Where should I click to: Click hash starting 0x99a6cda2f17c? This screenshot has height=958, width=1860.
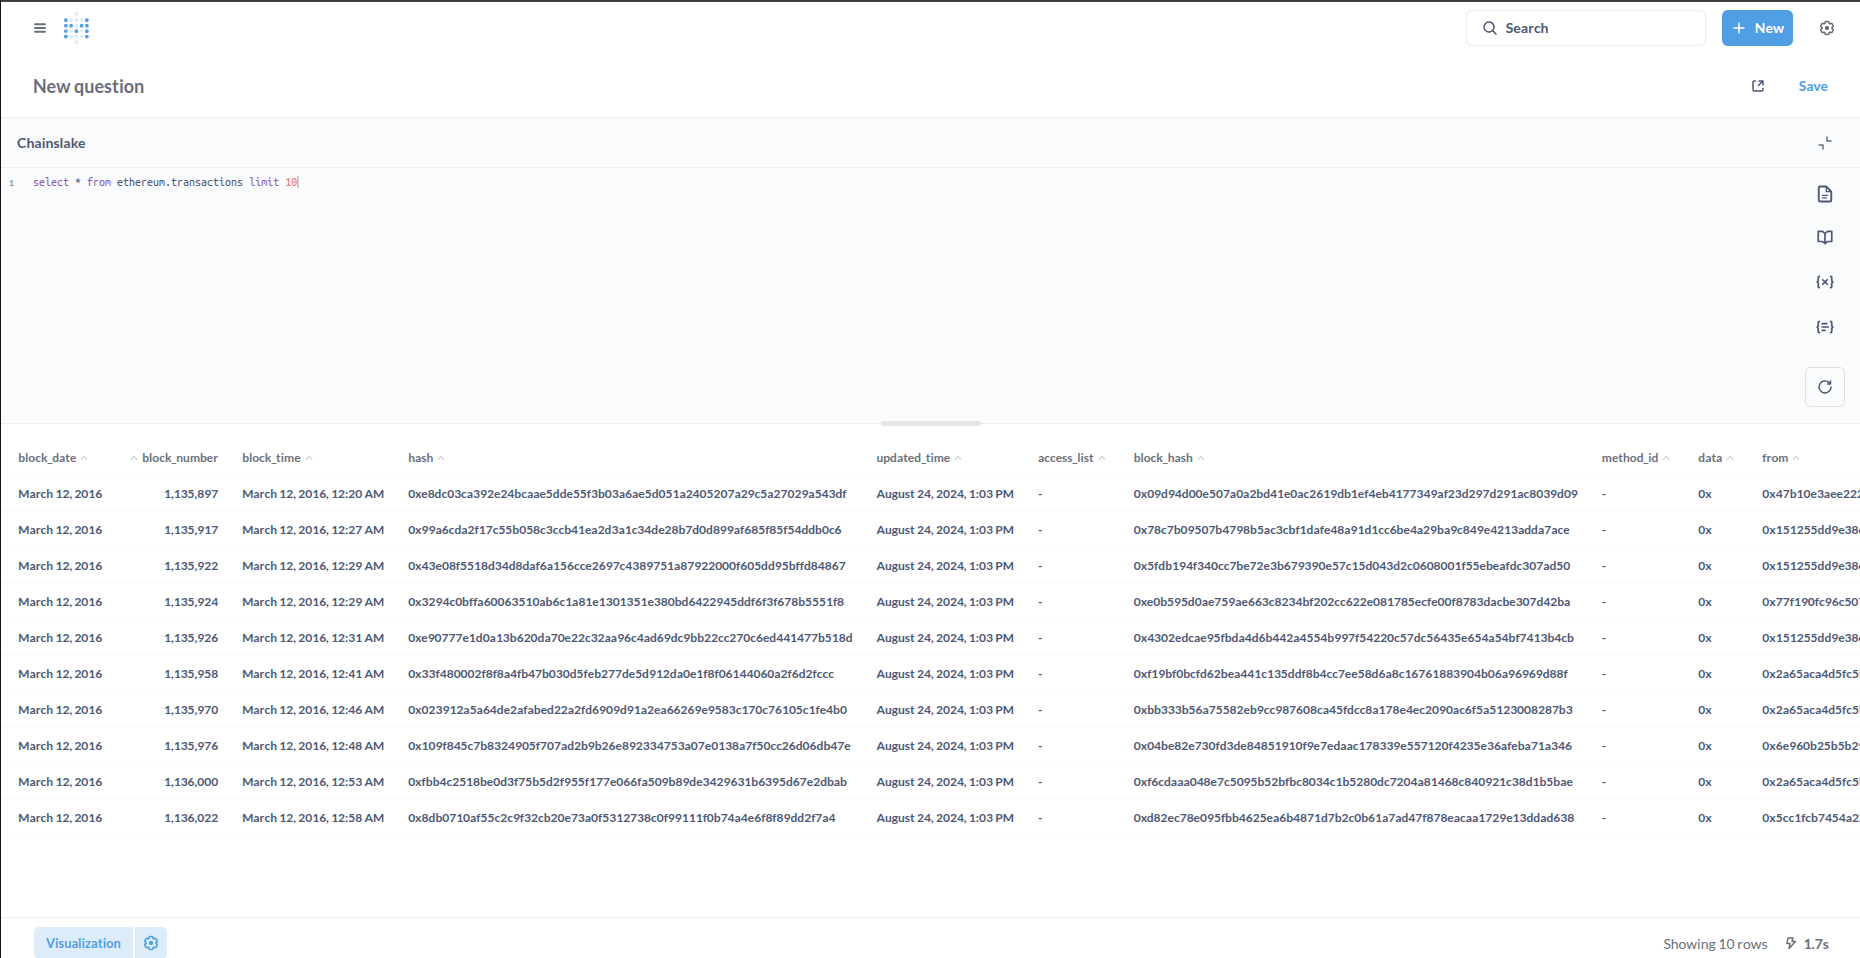[625, 530]
